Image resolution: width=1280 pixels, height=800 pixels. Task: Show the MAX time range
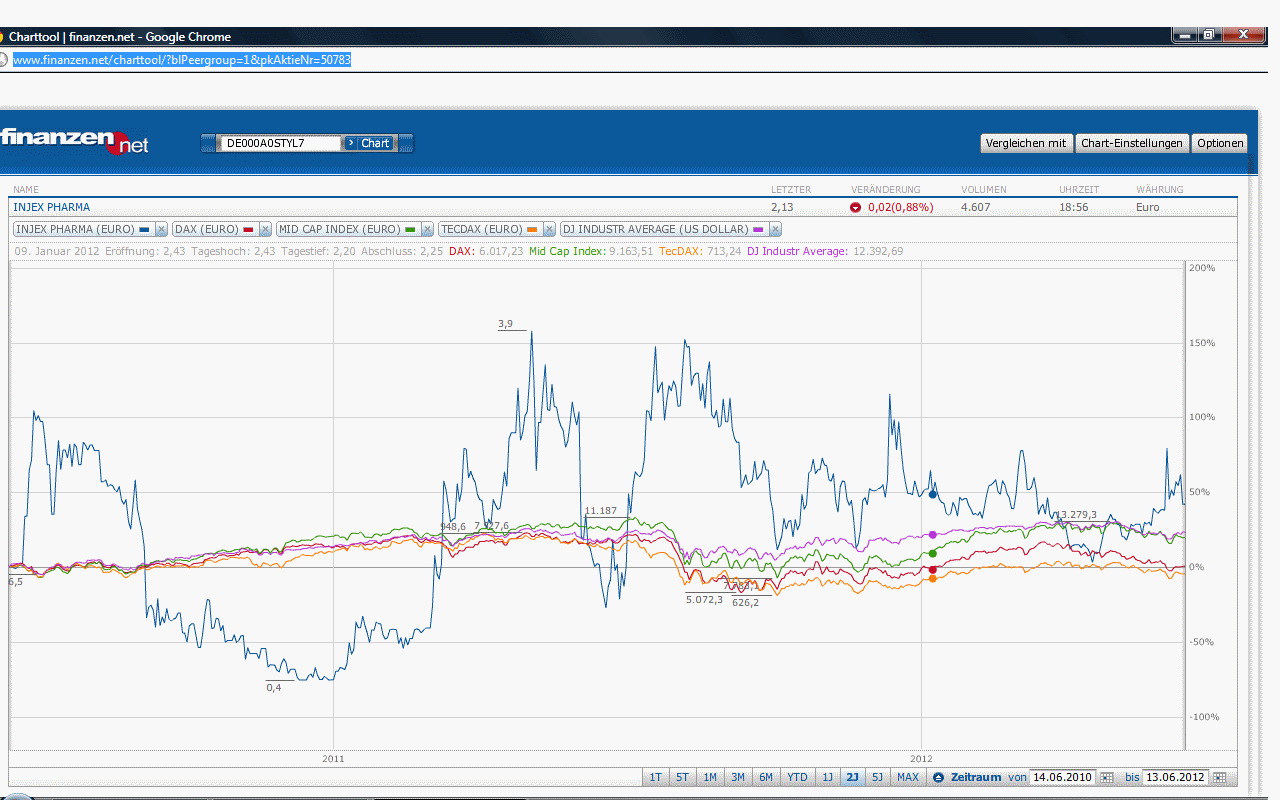(907, 777)
